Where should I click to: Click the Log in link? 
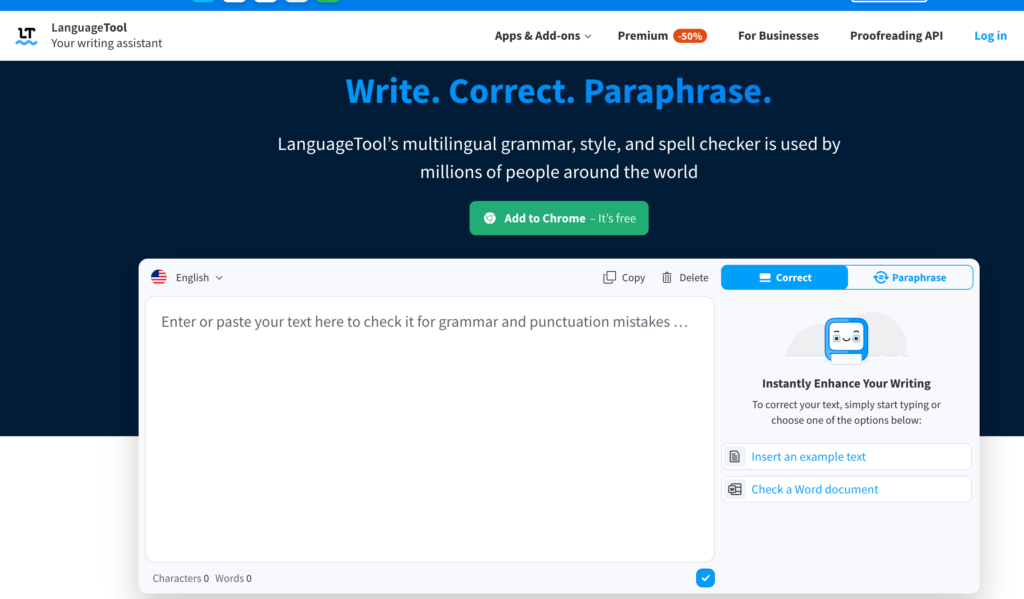(x=990, y=35)
